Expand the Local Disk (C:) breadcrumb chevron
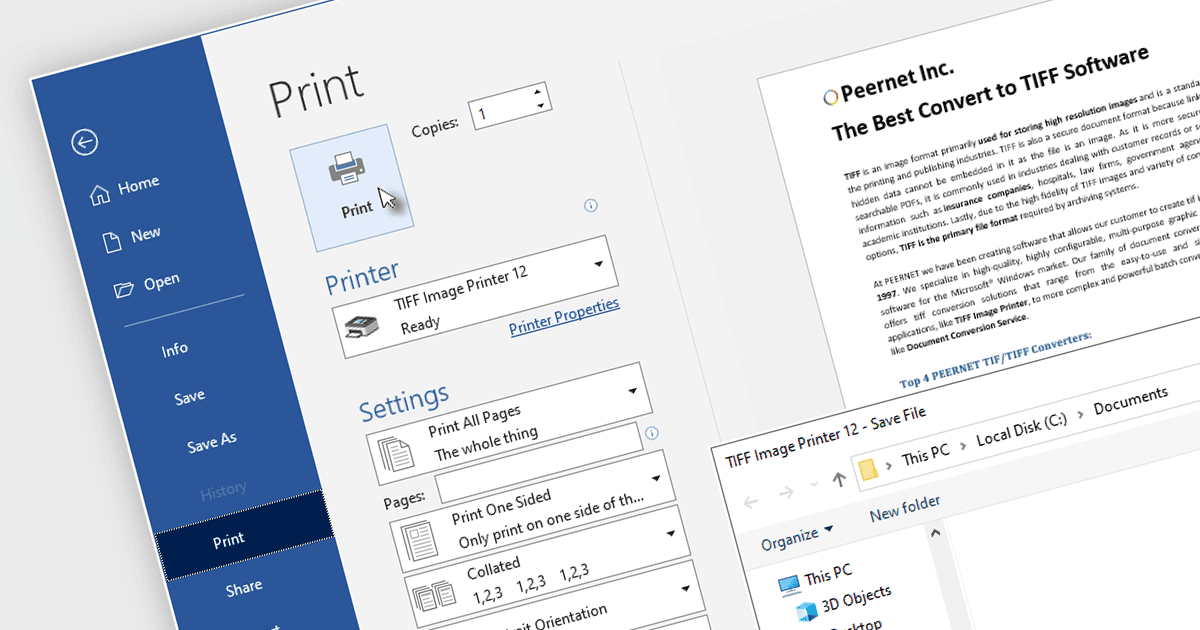Screen dimensions: 1200x630 [1081, 416]
